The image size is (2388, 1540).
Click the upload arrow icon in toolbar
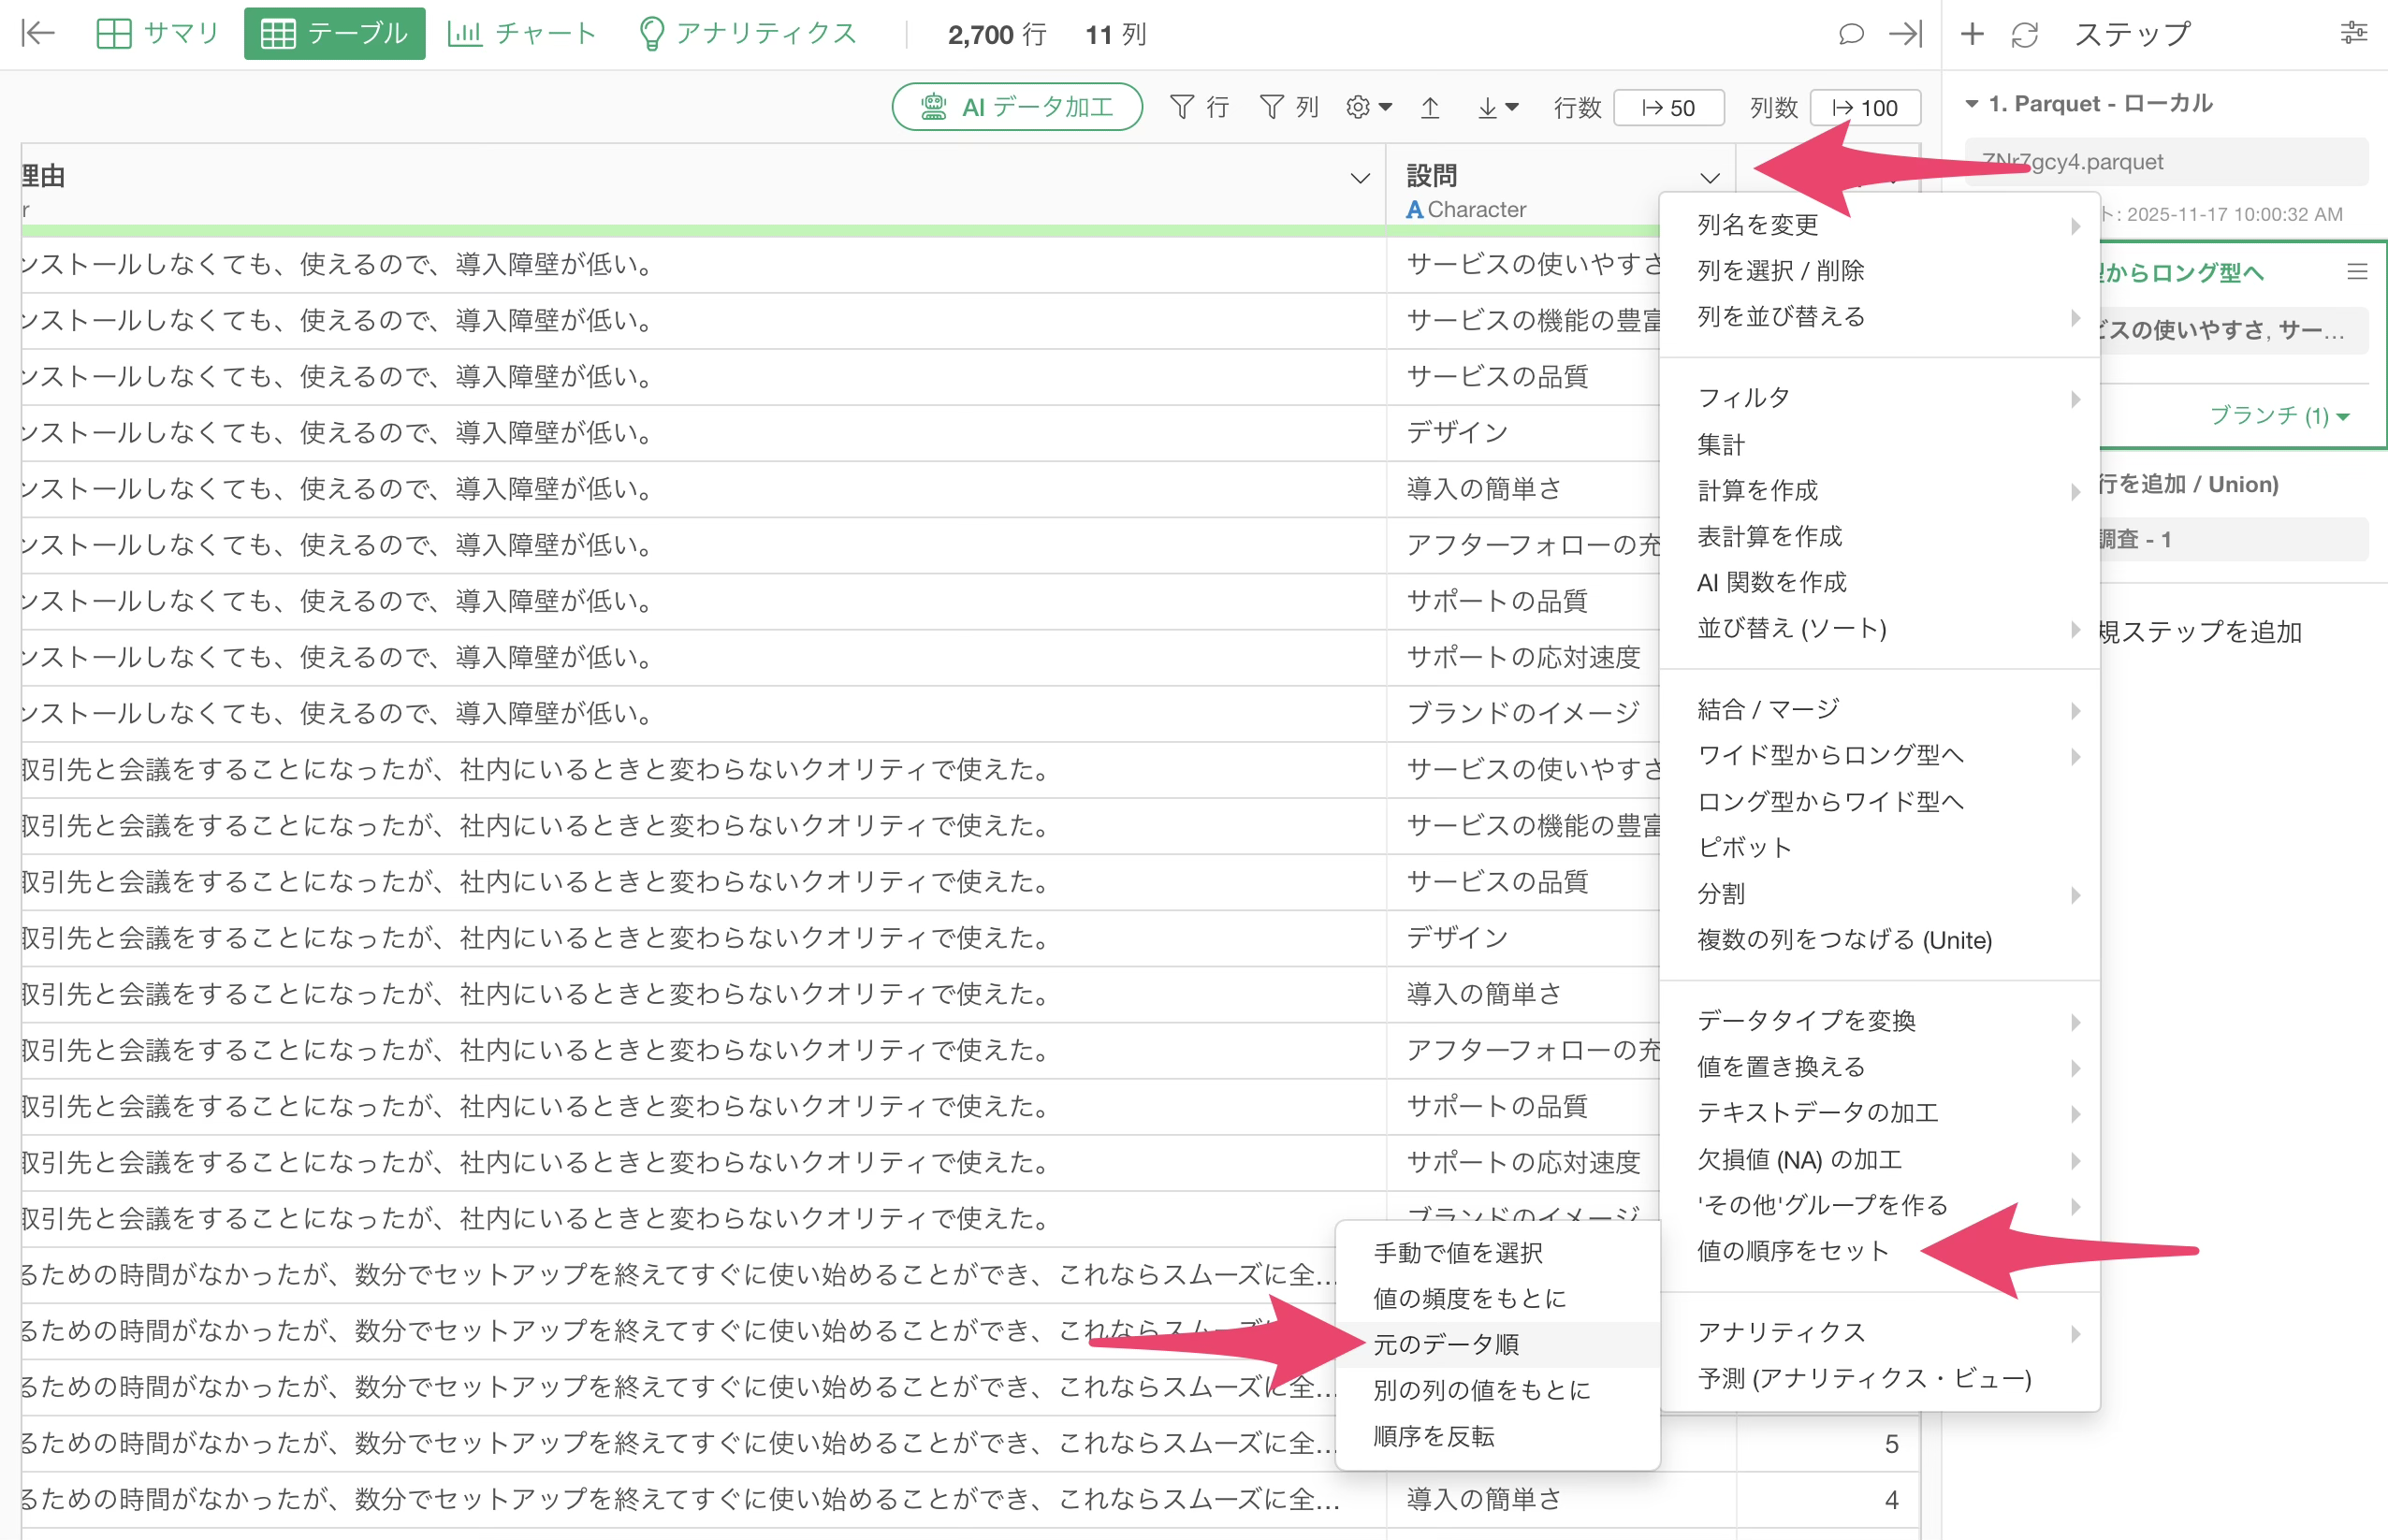click(1430, 107)
